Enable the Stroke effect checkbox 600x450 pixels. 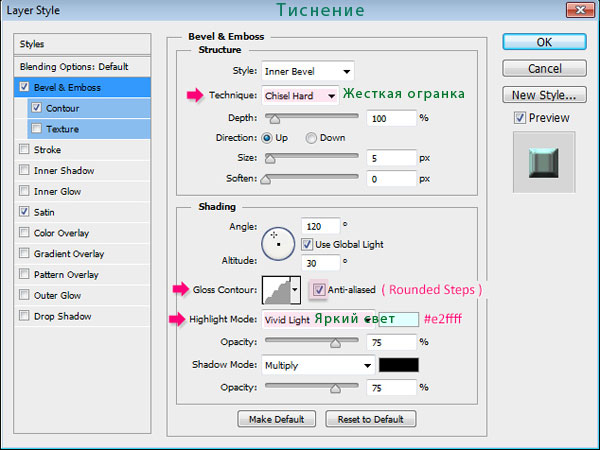pyautogui.click(x=24, y=149)
